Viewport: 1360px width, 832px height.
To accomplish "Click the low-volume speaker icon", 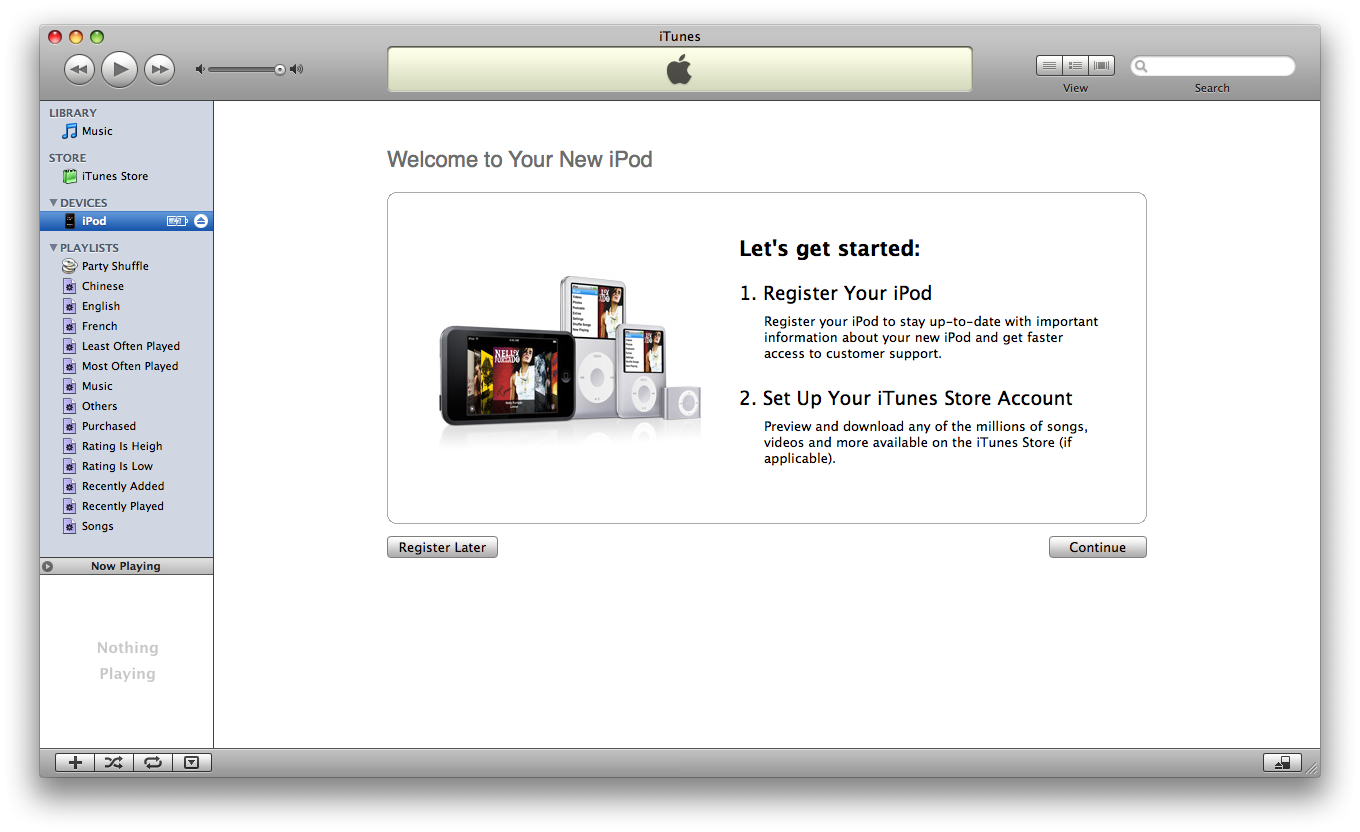I will [x=200, y=69].
